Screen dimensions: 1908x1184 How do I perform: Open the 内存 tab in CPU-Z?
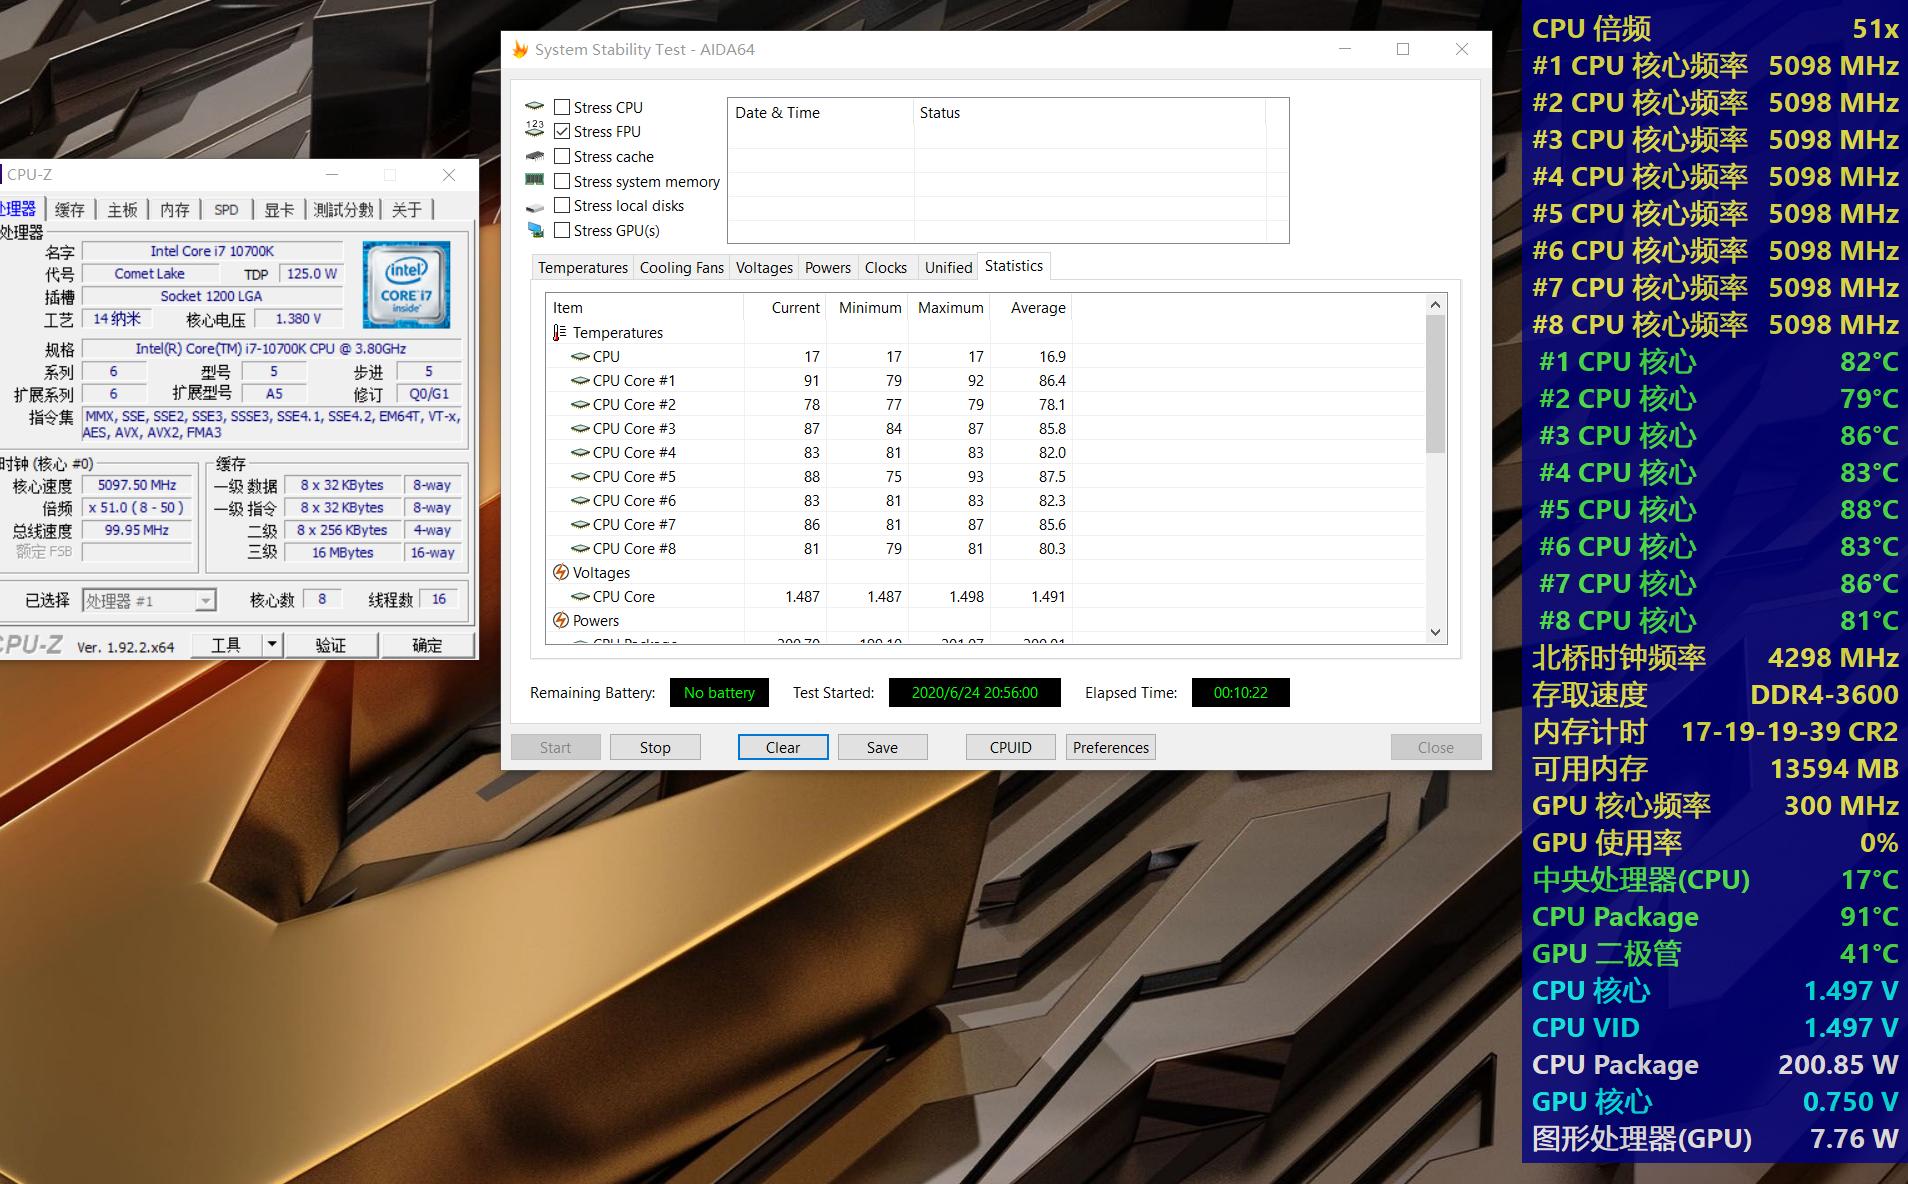tap(174, 209)
